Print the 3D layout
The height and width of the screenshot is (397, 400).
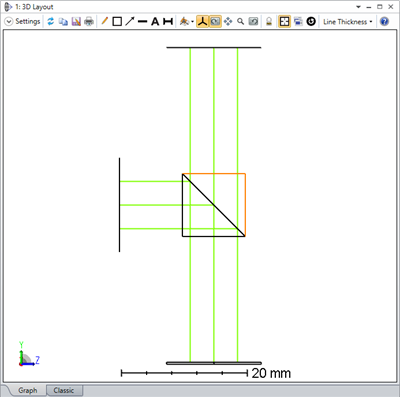[x=89, y=22]
